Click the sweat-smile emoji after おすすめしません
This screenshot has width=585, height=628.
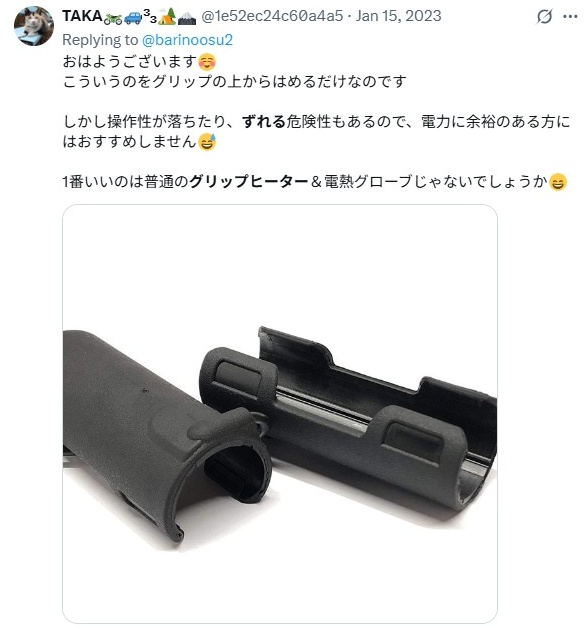click(207, 142)
